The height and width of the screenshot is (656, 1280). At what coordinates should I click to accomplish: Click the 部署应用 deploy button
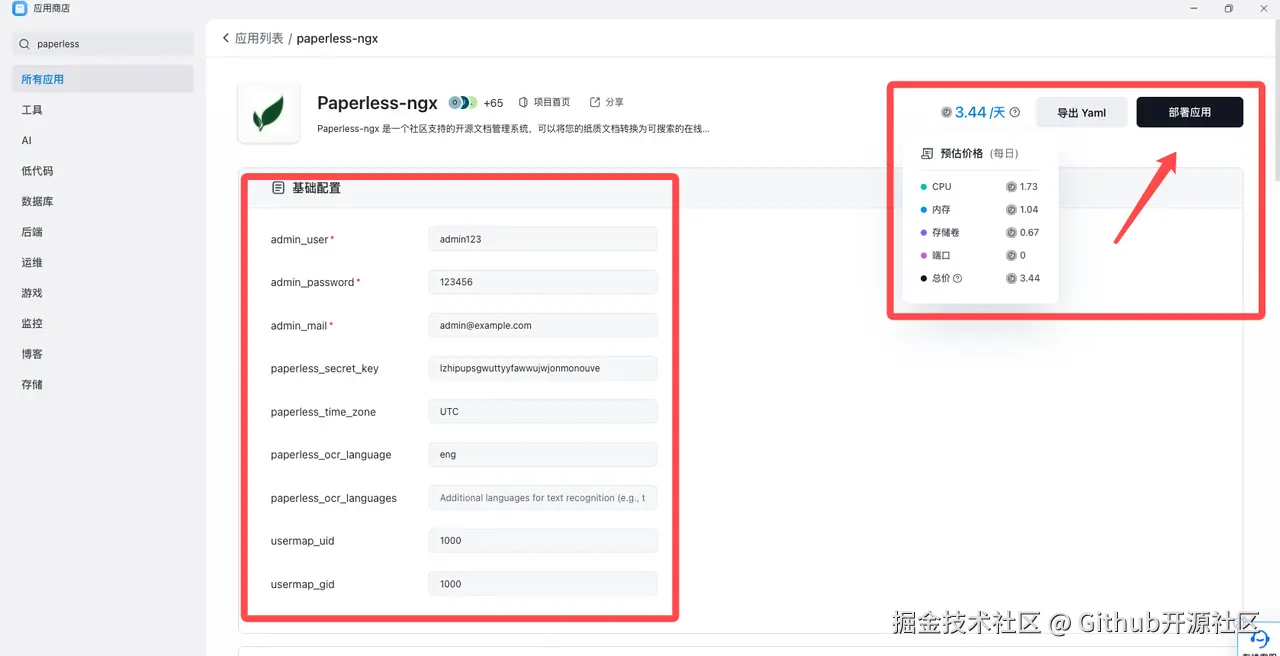tap(1189, 112)
